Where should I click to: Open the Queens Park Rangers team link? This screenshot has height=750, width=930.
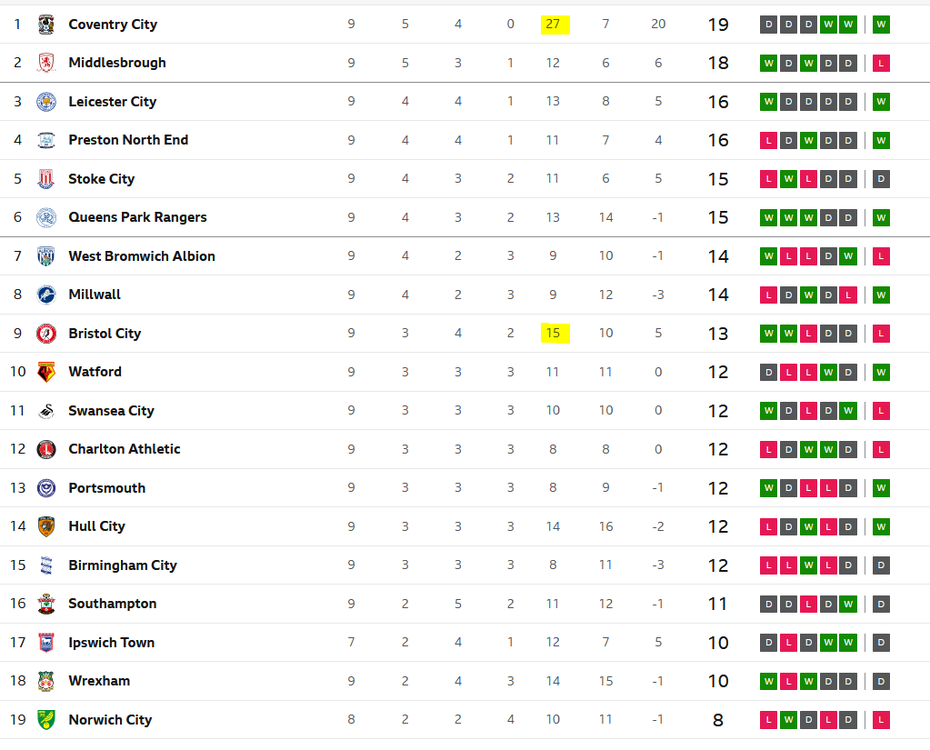138,217
